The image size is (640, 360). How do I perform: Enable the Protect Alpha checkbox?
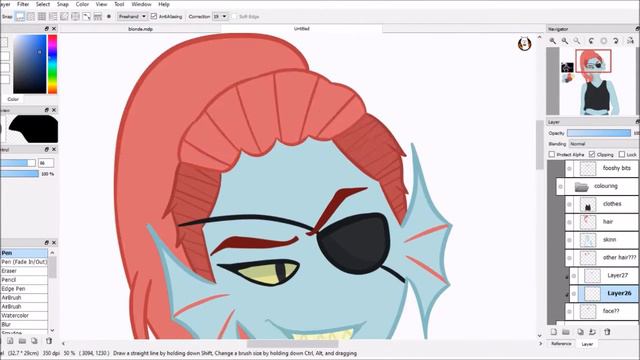click(x=552, y=154)
